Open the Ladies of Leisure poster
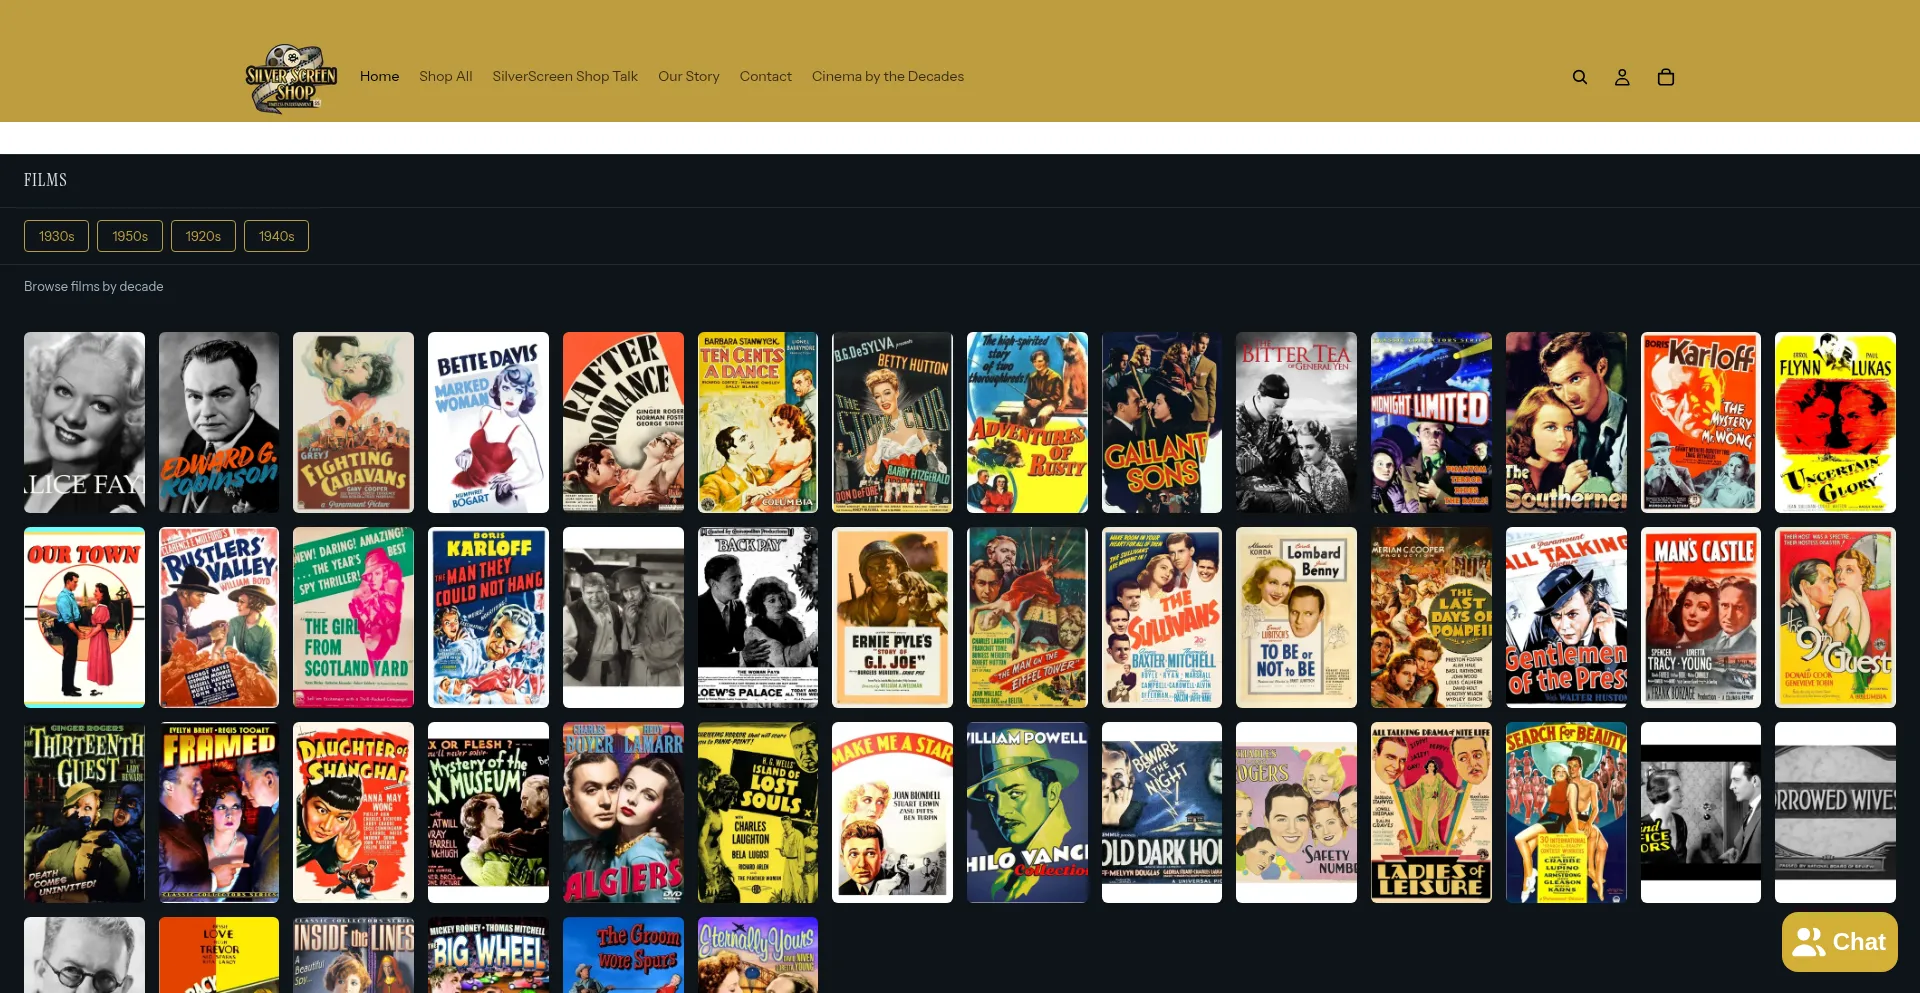1920x993 pixels. coord(1431,812)
